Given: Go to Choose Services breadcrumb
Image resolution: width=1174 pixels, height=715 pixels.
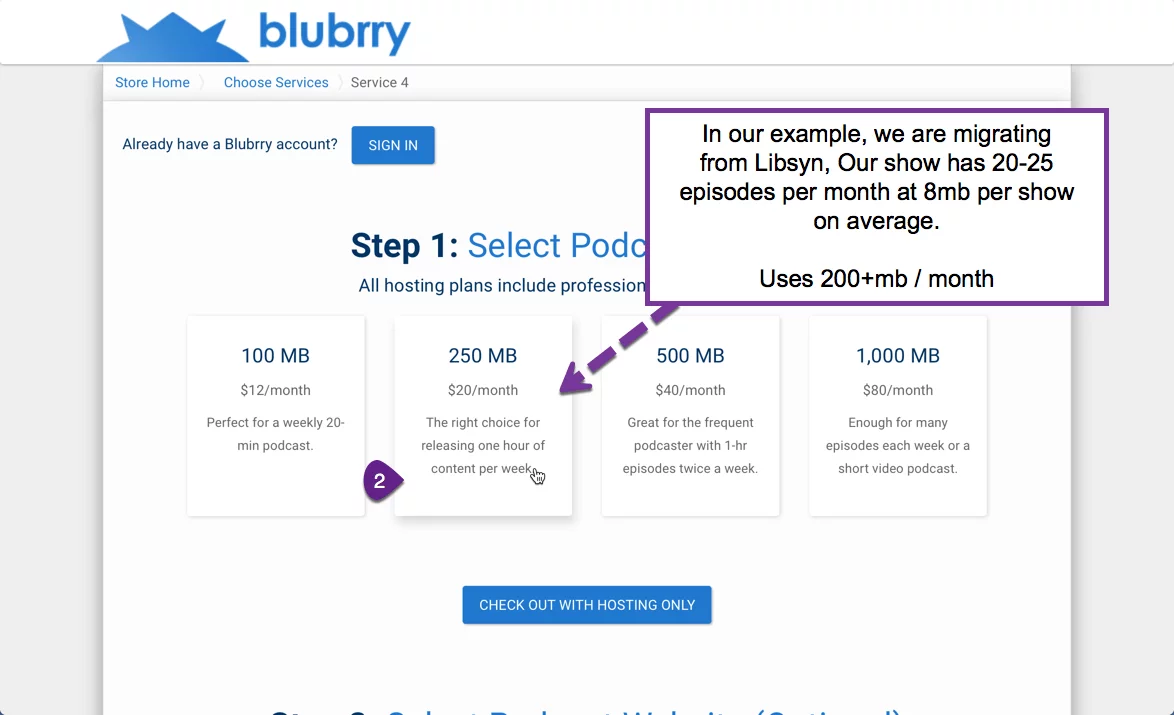Looking at the screenshot, I should click(276, 82).
